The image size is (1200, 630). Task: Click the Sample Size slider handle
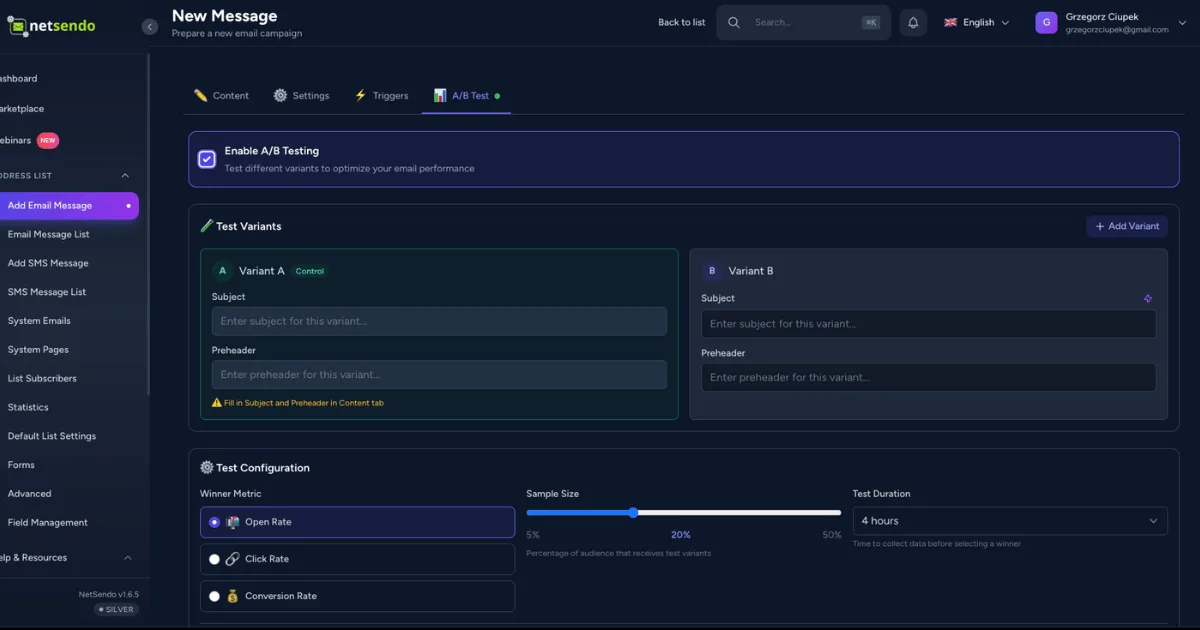pos(633,512)
